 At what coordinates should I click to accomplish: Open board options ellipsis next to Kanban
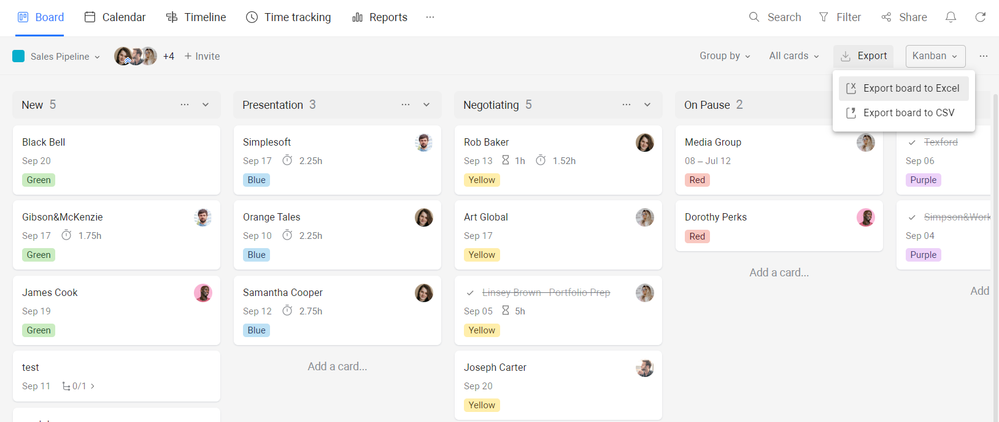(x=983, y=56)
